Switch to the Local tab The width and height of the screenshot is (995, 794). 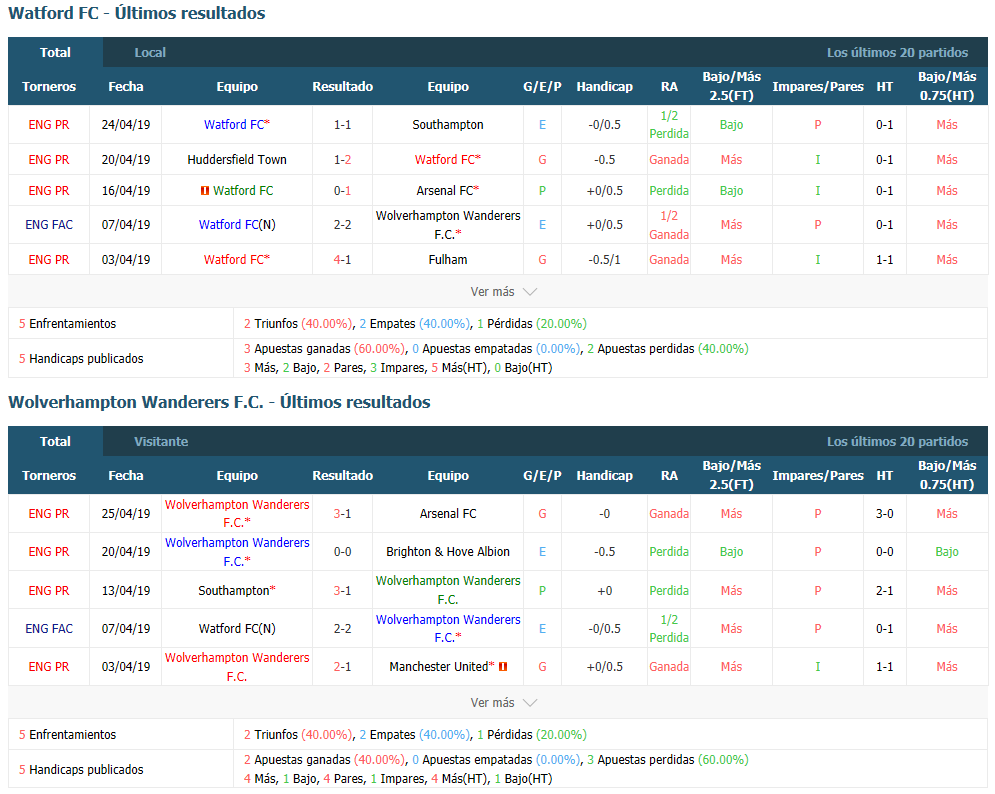click(150, 53)
